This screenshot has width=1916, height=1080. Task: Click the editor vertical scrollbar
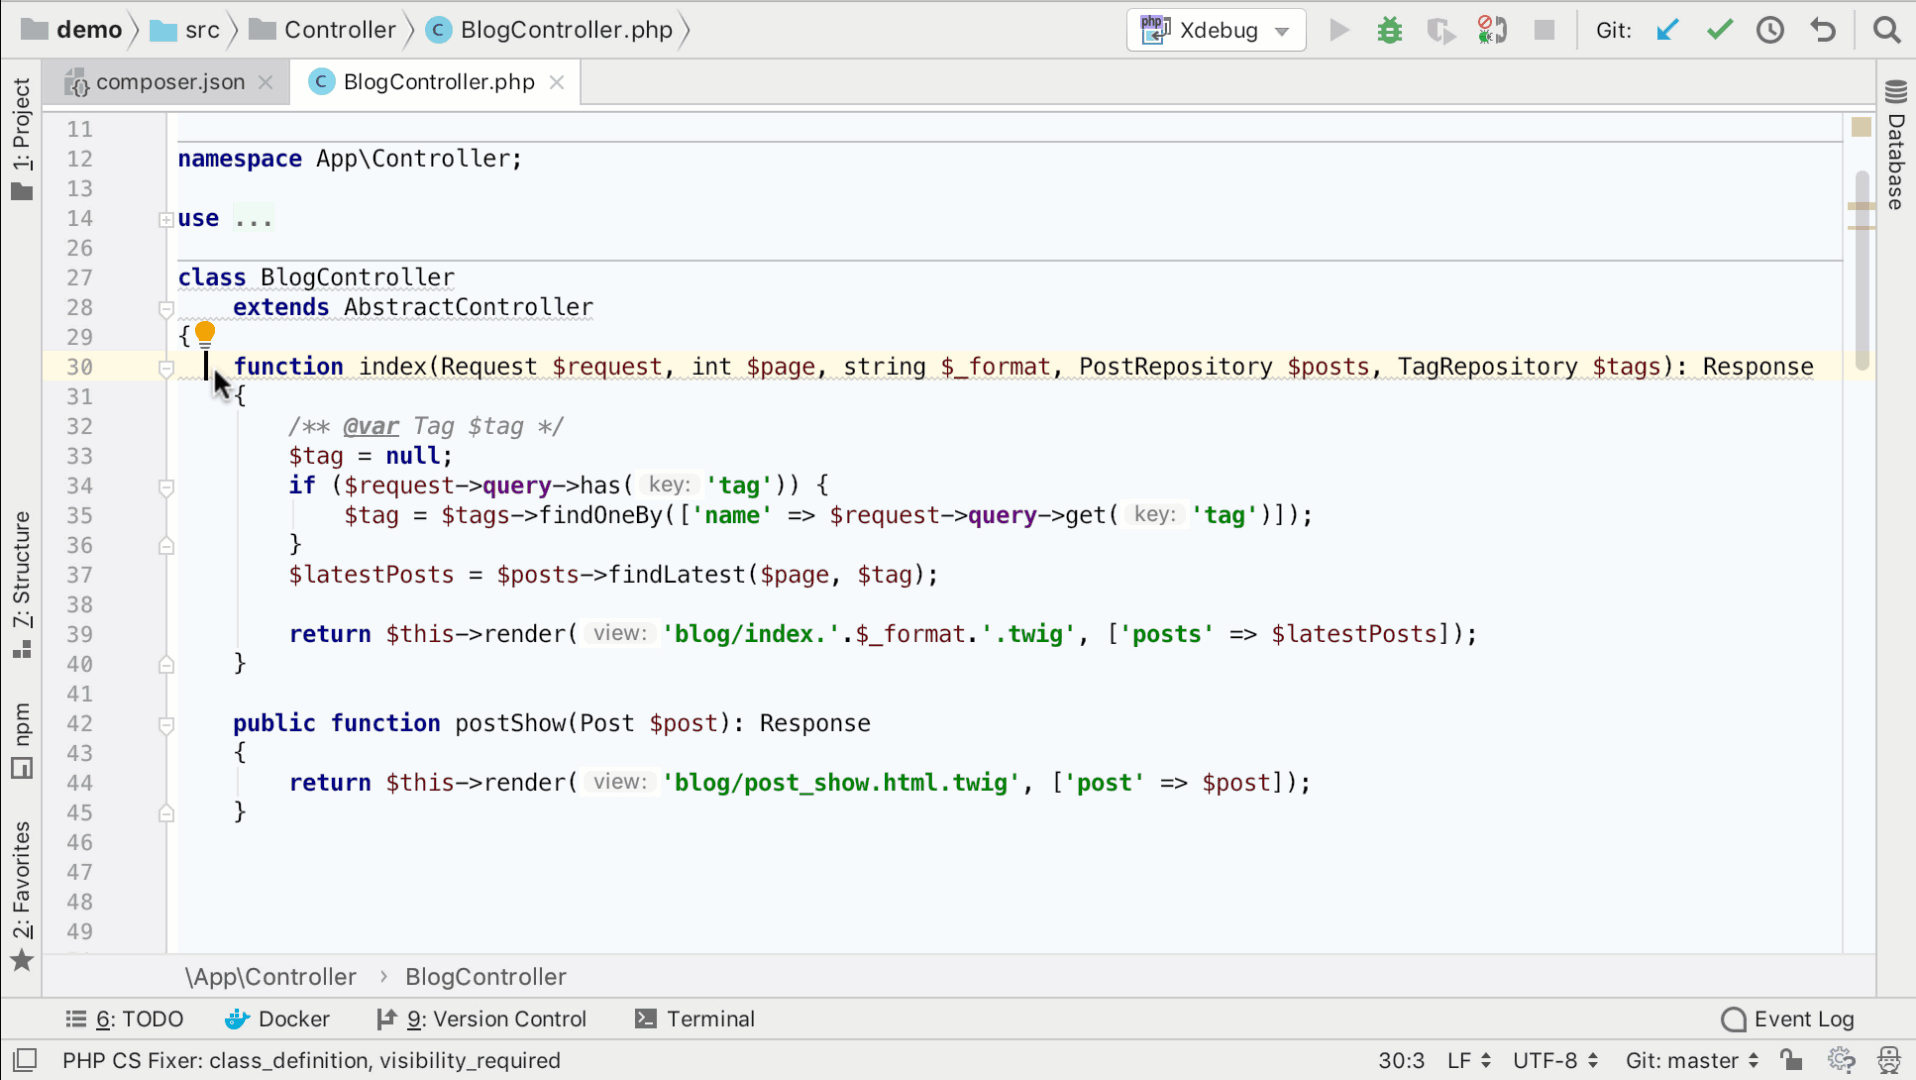click(x=1861, y=270)
